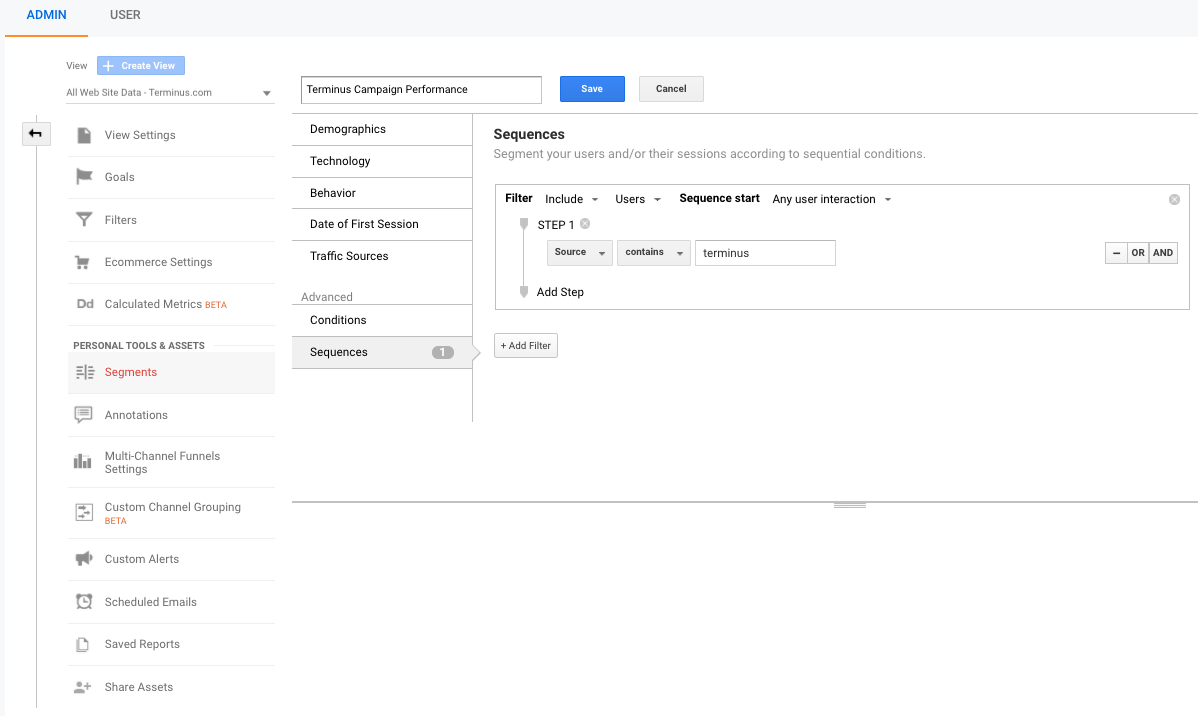1198x716 pixels.
Task: Open the Scheduled Emails link
Action: [x=151, y=601]
